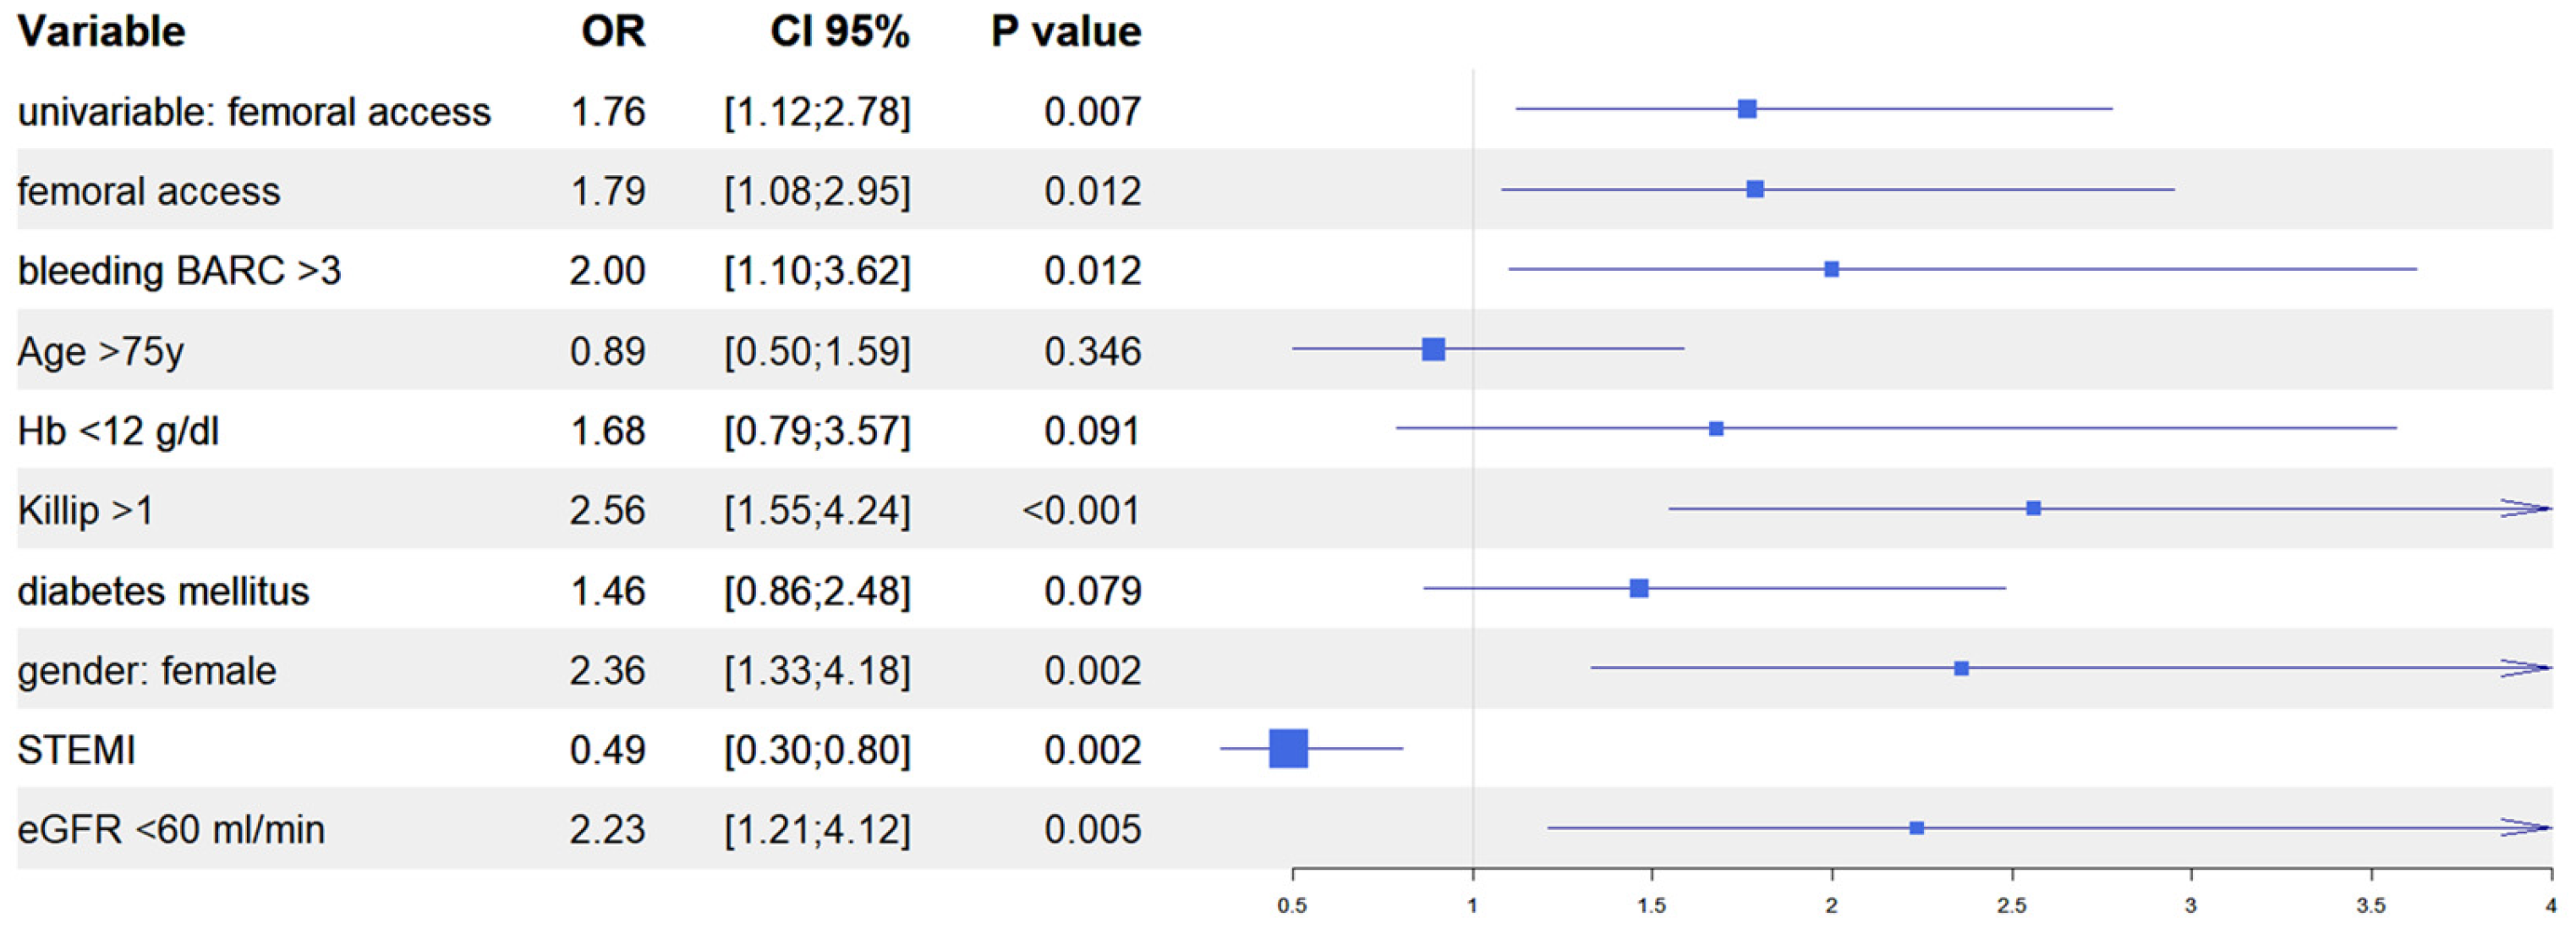Viewport: 2576px width, 929px height.
Task: Click the diabetes mellitus square marker
Action: point(1639,588)
